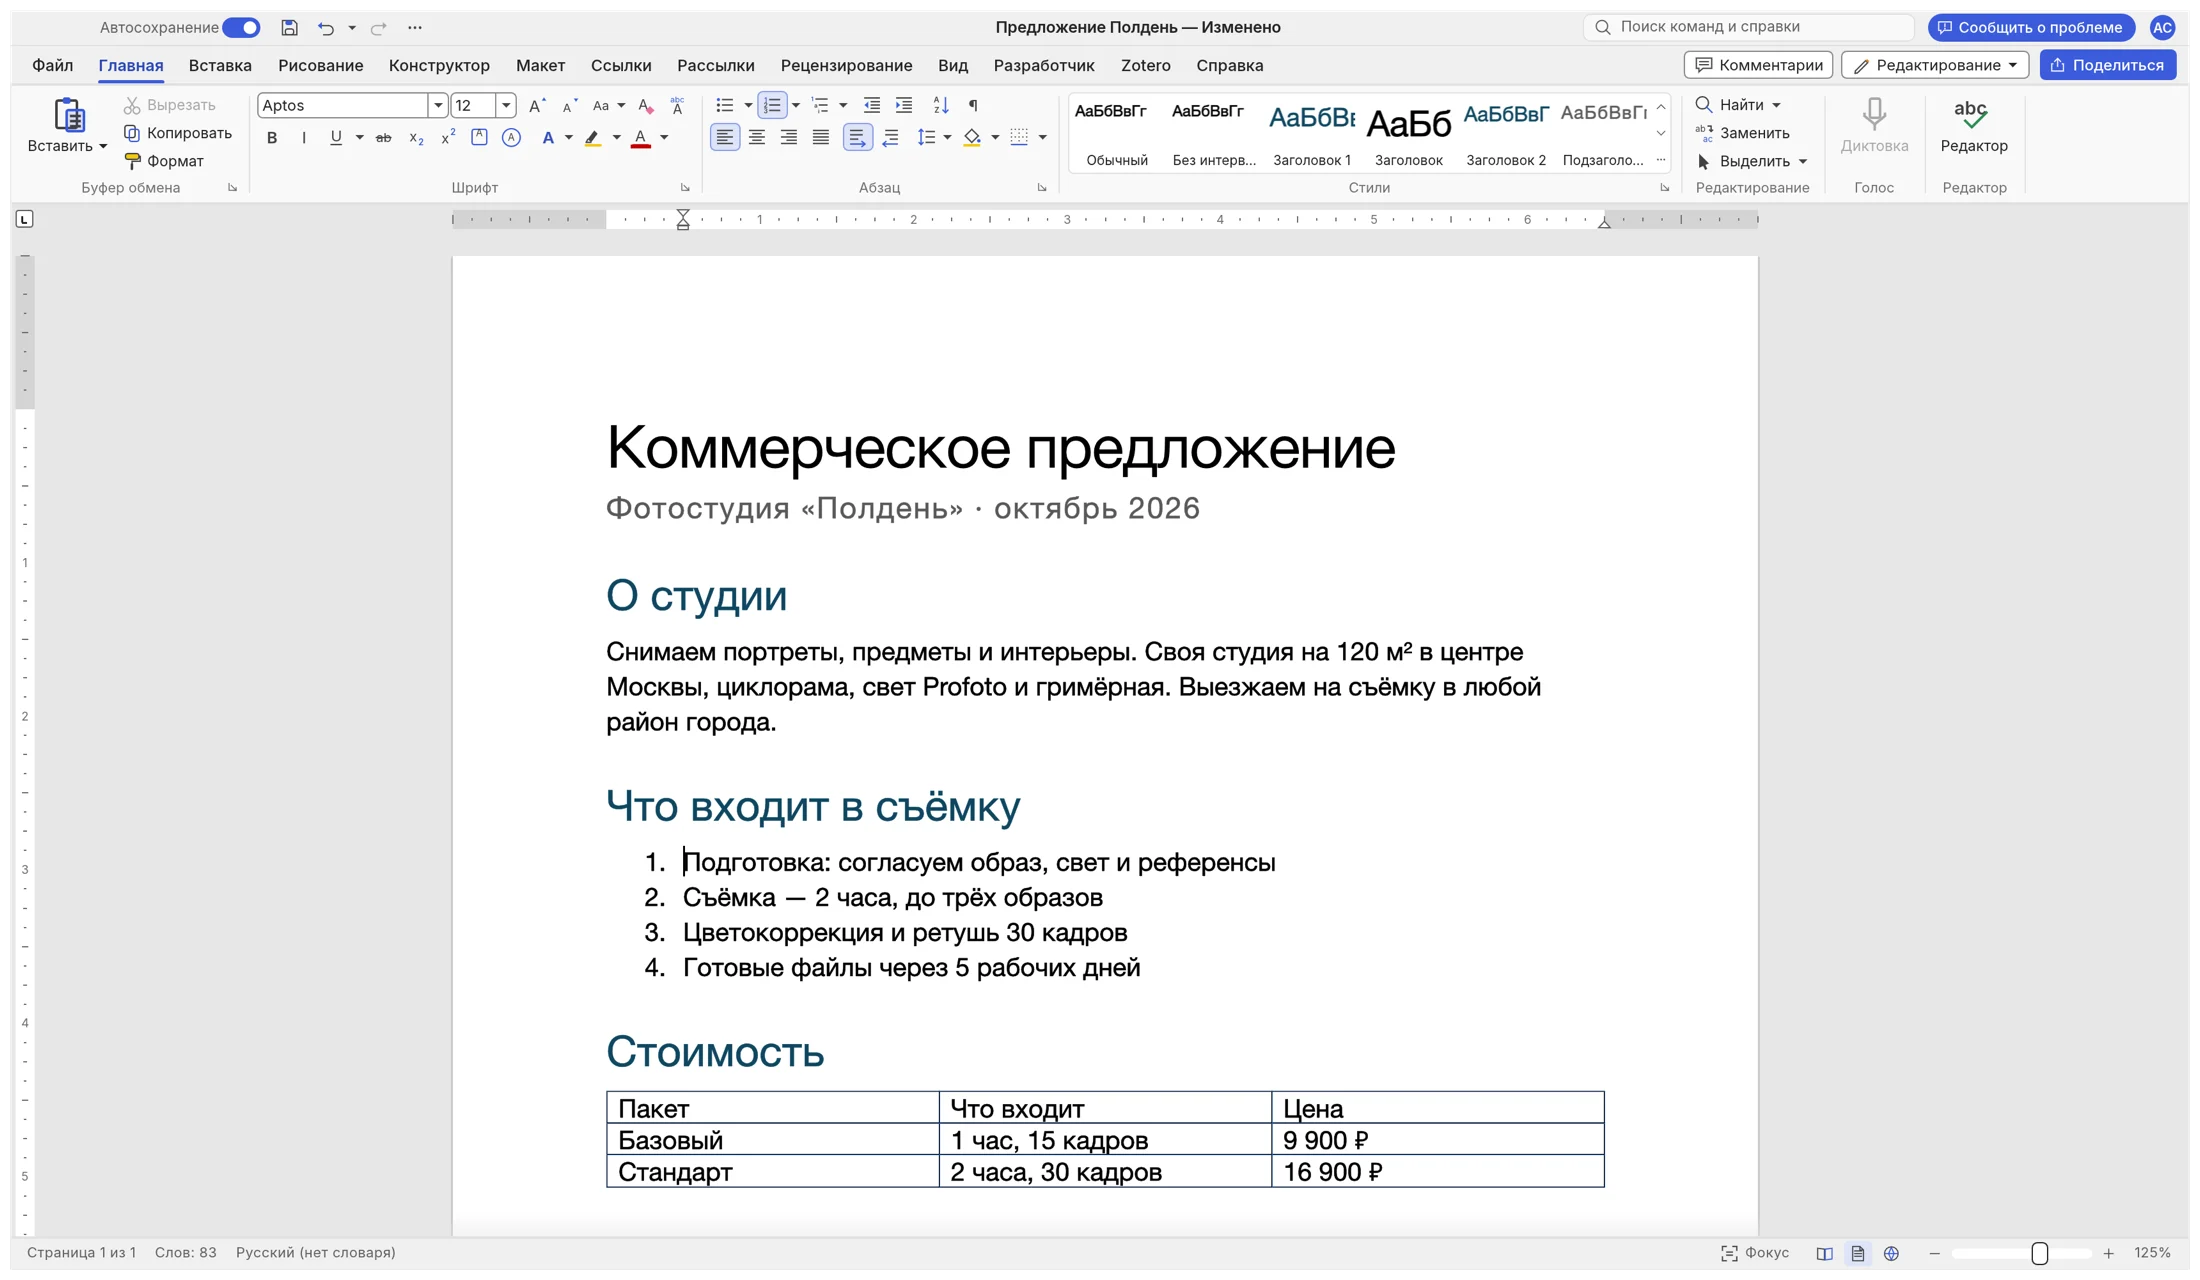Apply the font color swatch
Screen dimensions: 2200x1280
641,138
